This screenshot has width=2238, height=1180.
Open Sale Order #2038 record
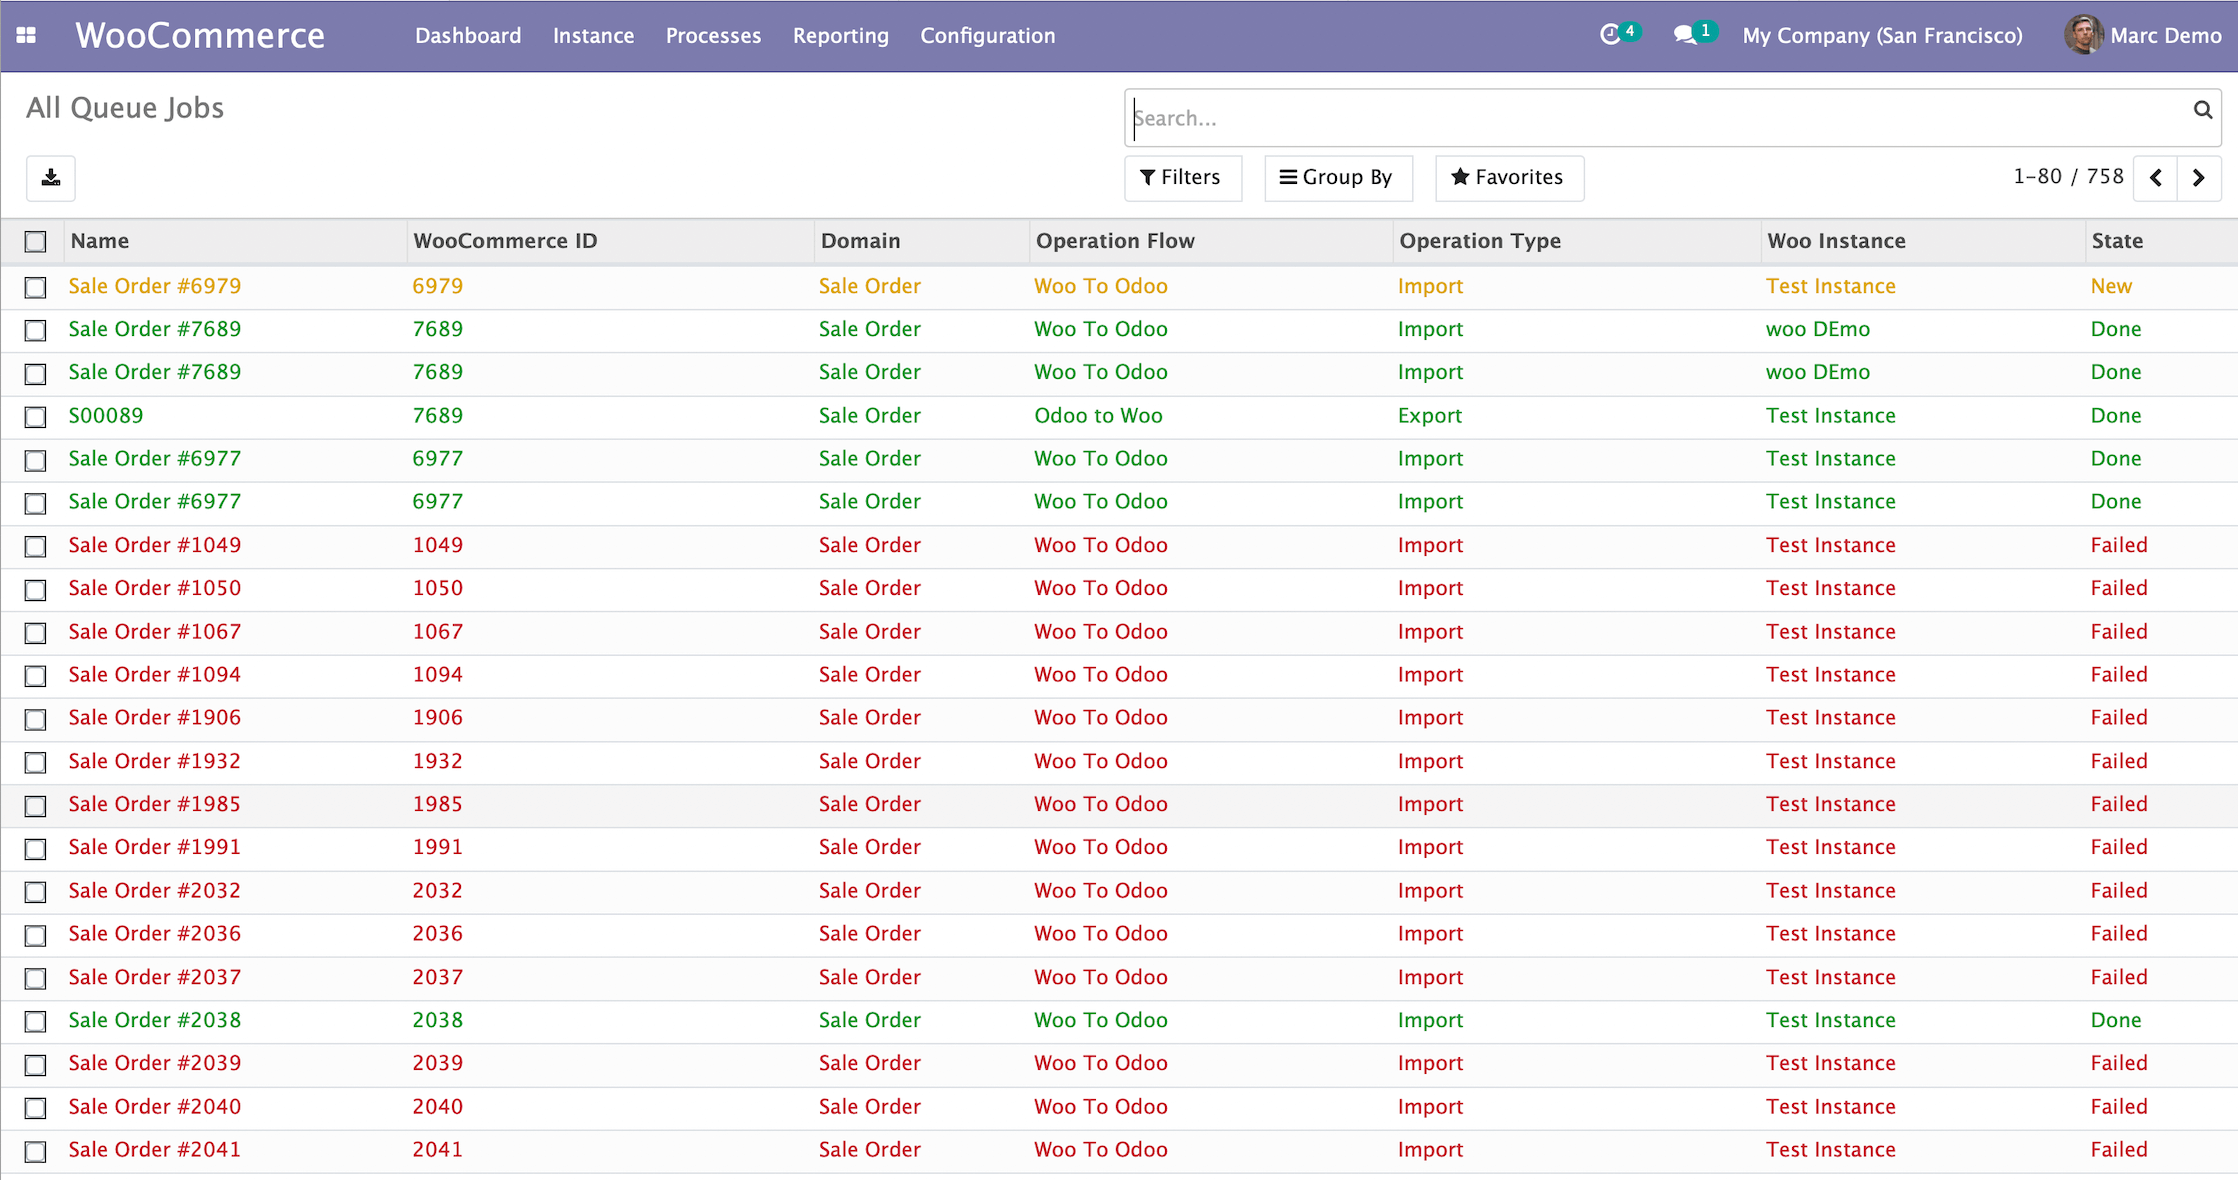tap(155, 1020)
